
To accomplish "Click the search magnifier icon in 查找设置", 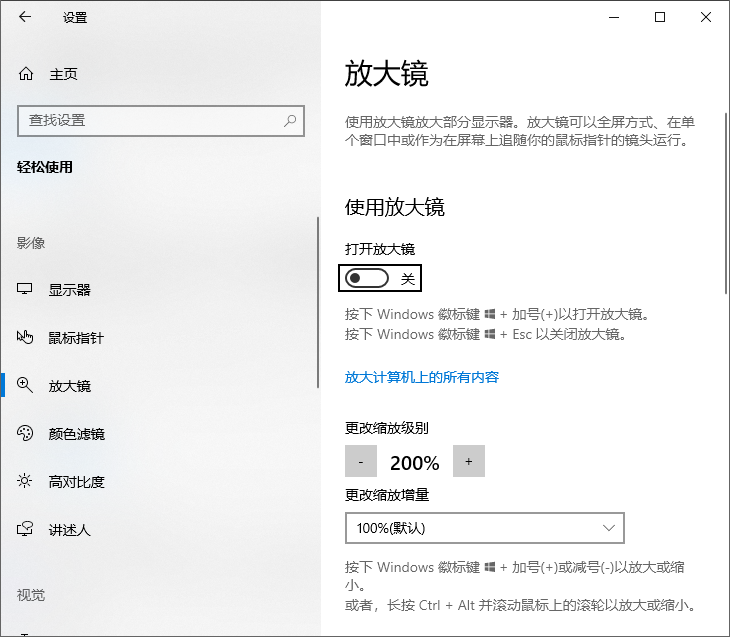I will pos(290,121).
